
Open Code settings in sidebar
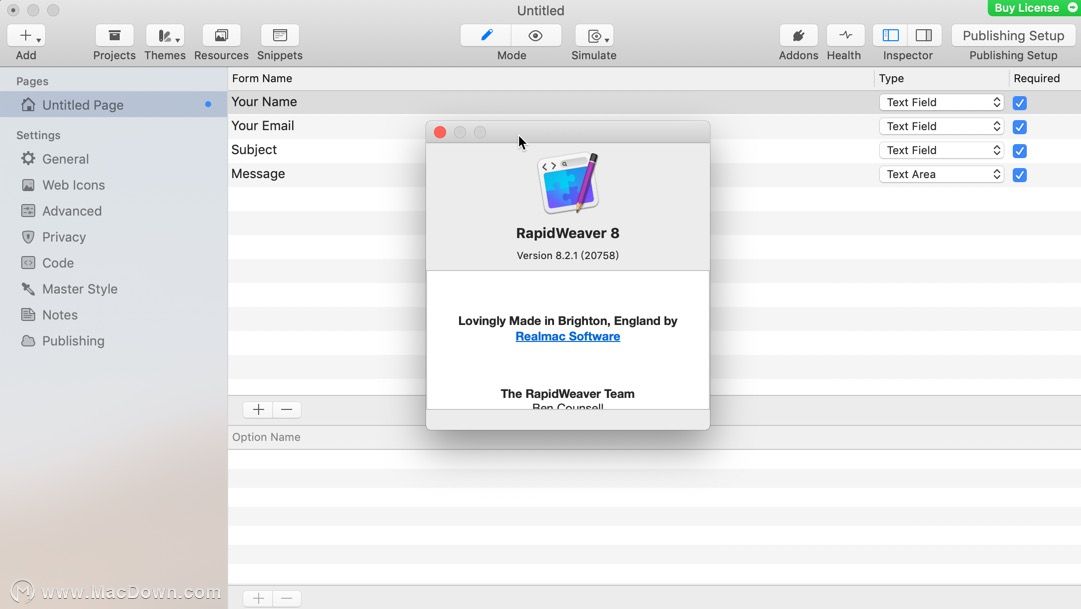coord(58,263)
